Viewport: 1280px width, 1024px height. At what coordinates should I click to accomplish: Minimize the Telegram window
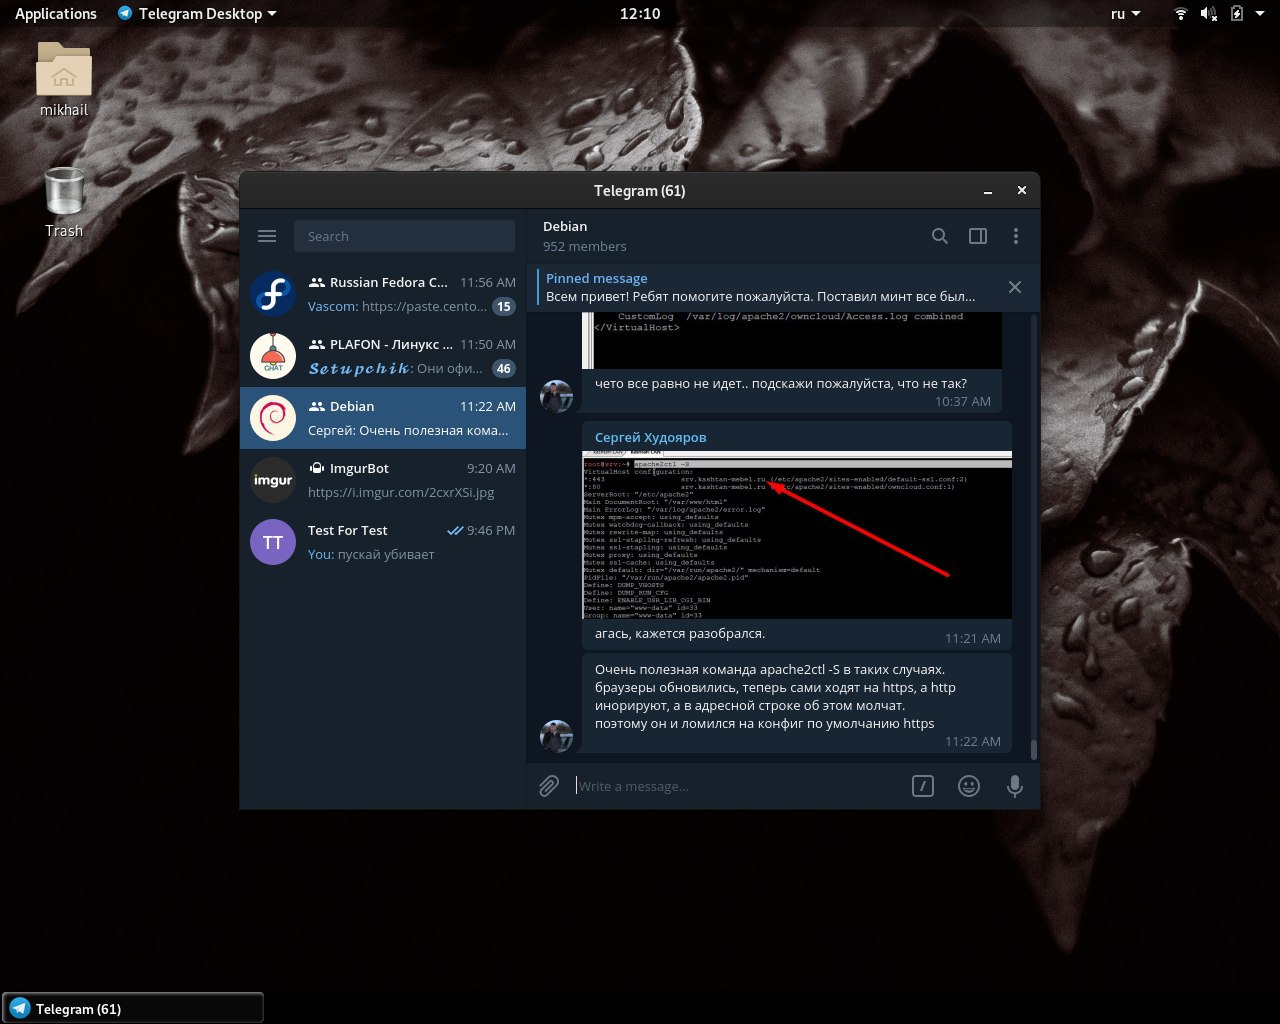[x=988, y=190]
